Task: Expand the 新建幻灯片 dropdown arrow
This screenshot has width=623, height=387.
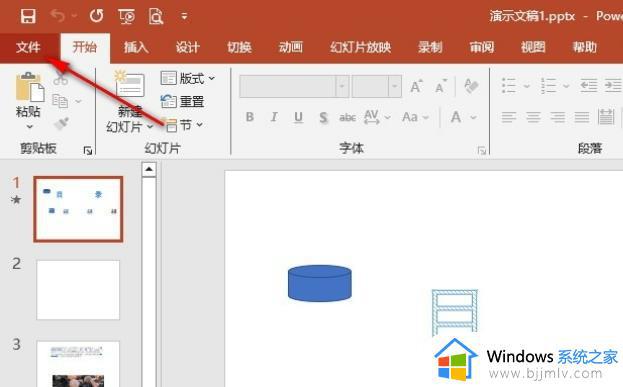Action: 150,127
